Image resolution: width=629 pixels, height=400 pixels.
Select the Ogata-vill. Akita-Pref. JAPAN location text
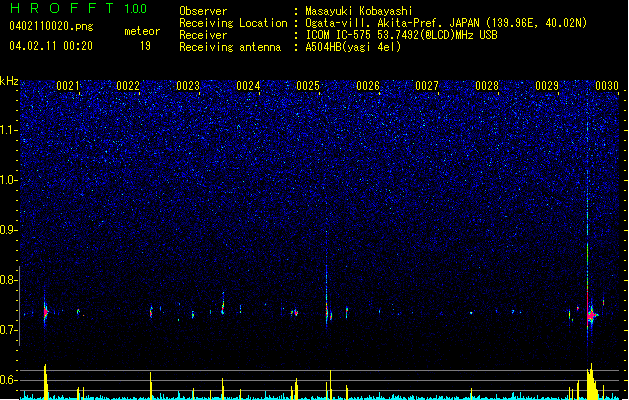446,23
